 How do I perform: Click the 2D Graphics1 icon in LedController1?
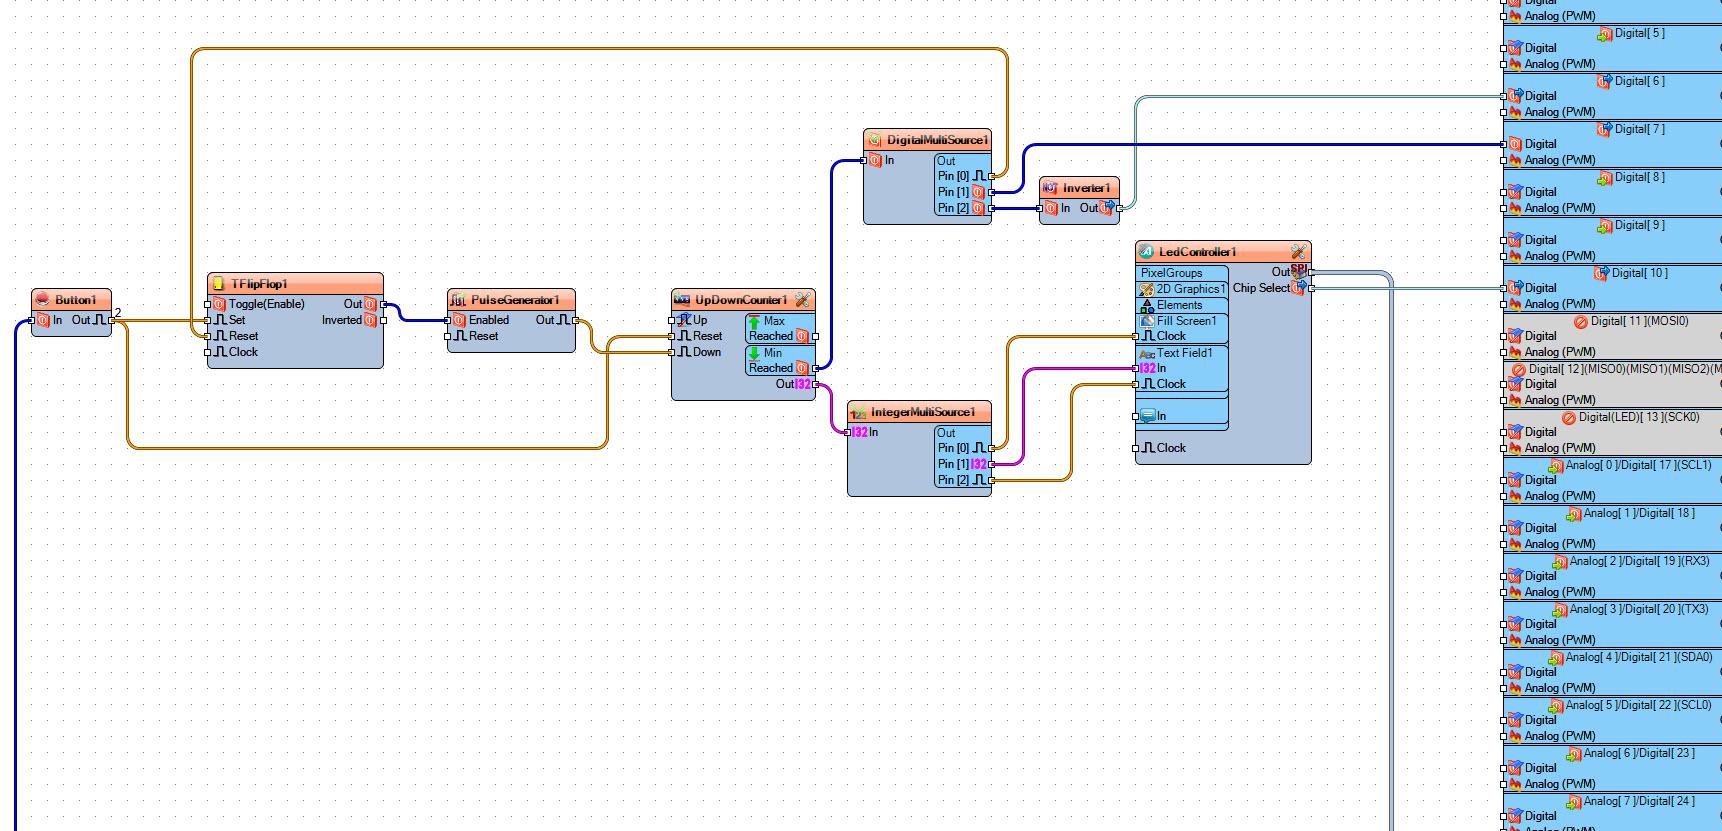tap(1147, 289)
